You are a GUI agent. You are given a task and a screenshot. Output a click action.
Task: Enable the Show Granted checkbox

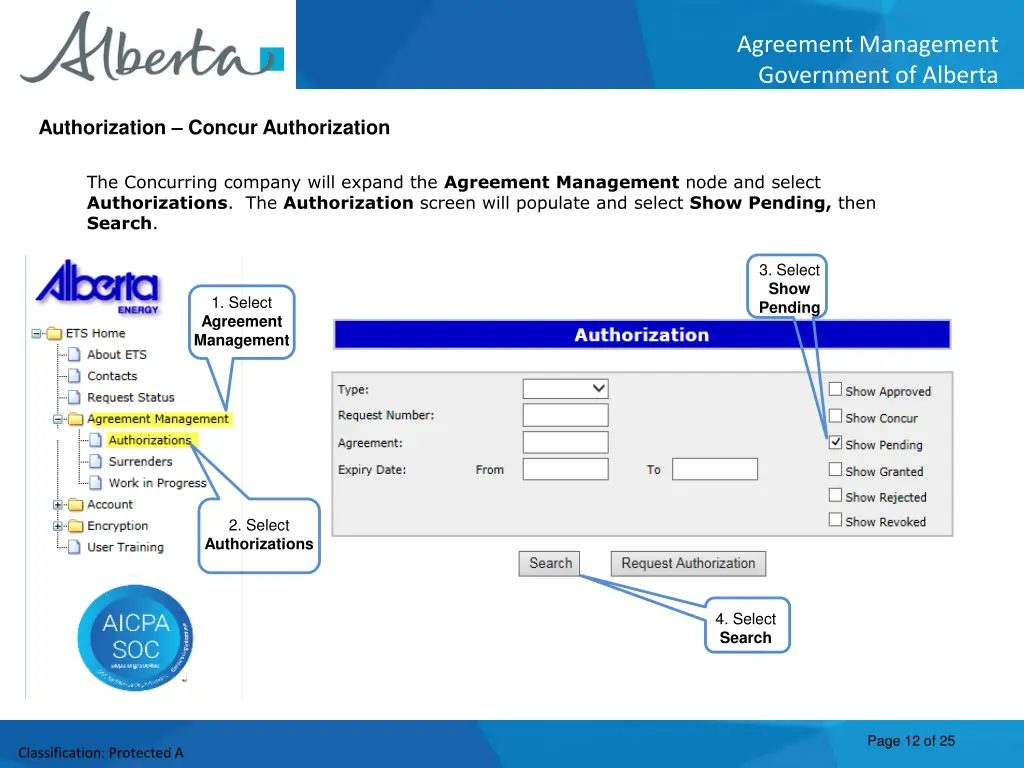[835, 470]
